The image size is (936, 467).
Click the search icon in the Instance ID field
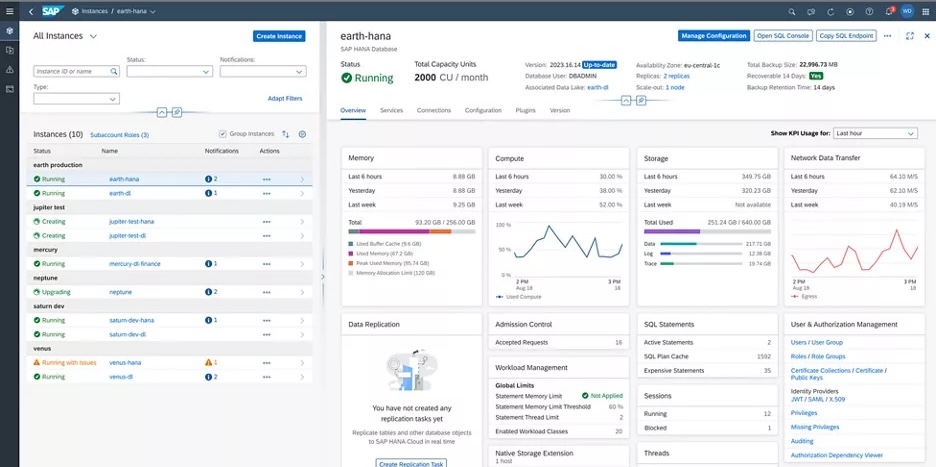pos(113,71)
